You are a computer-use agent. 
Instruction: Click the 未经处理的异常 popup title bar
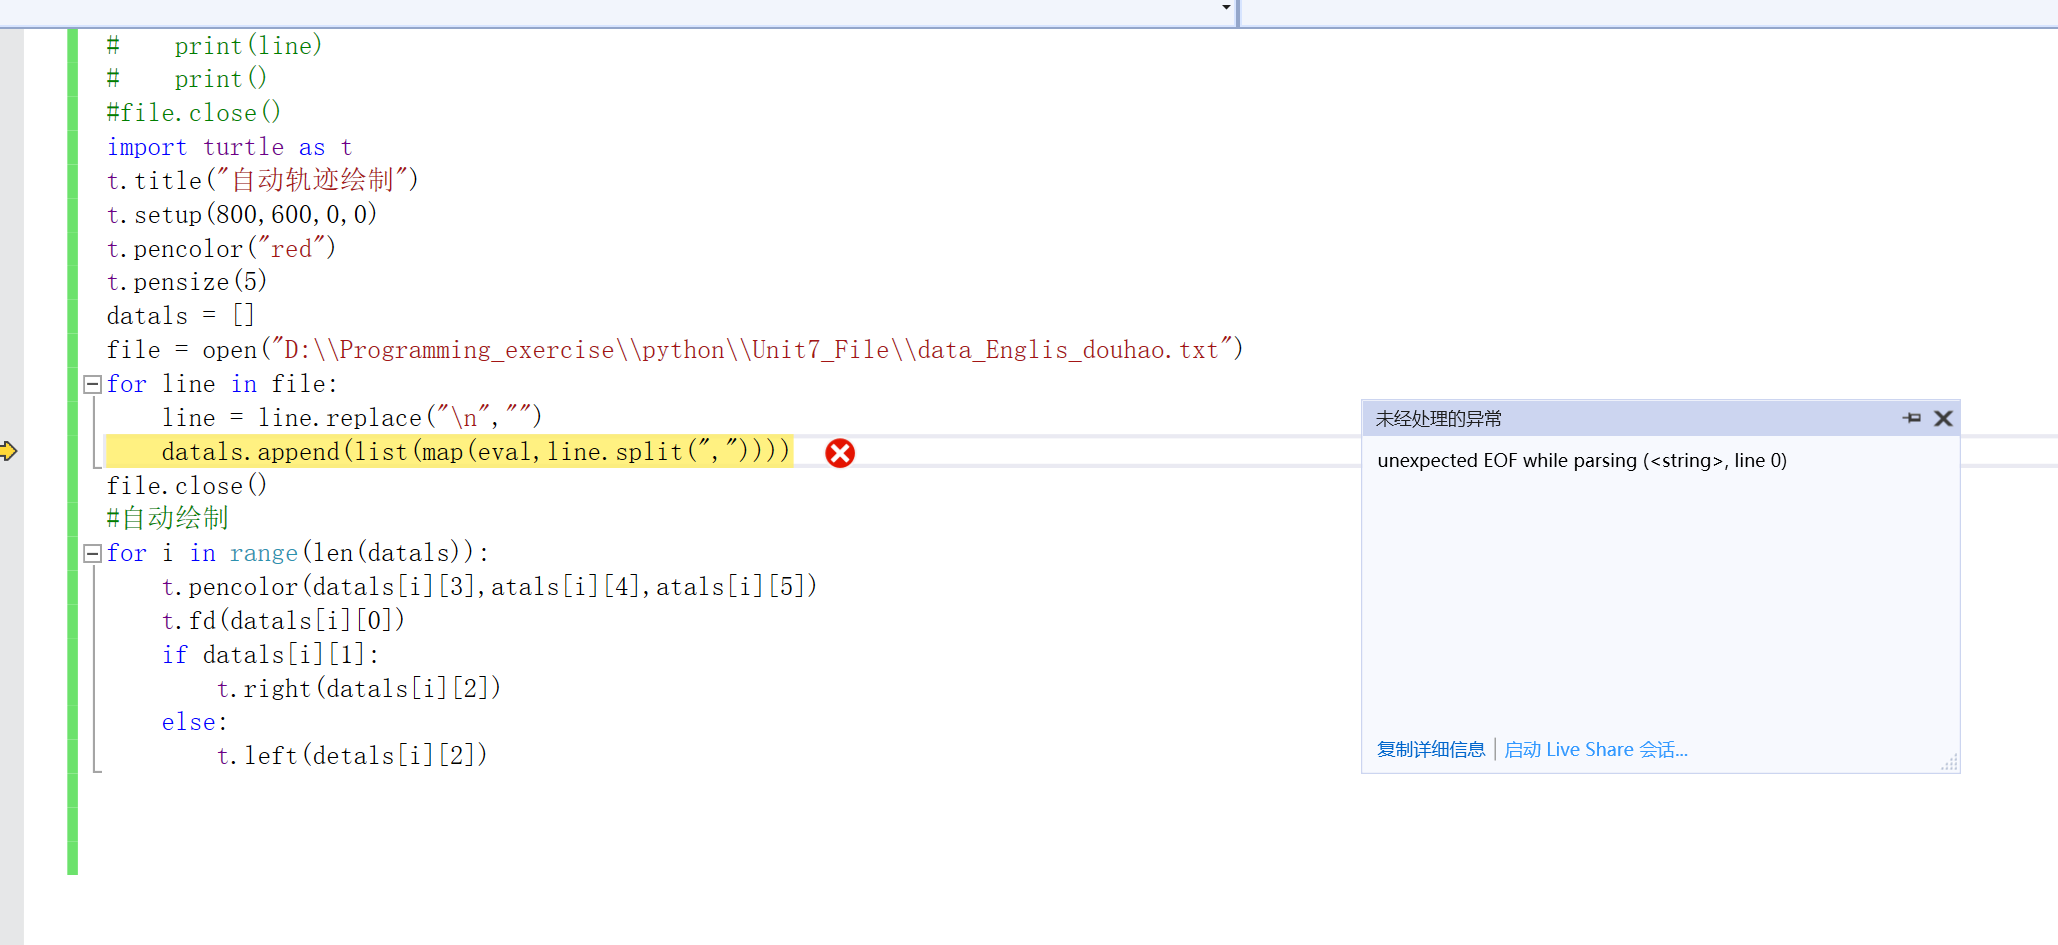pyautogui.click(x=1600, y=418)
